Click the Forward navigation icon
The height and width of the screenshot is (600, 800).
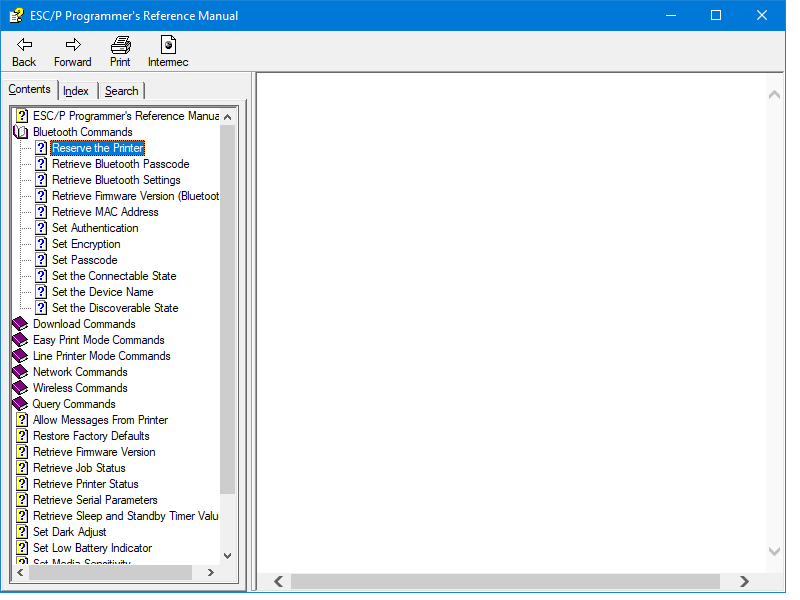71,45
